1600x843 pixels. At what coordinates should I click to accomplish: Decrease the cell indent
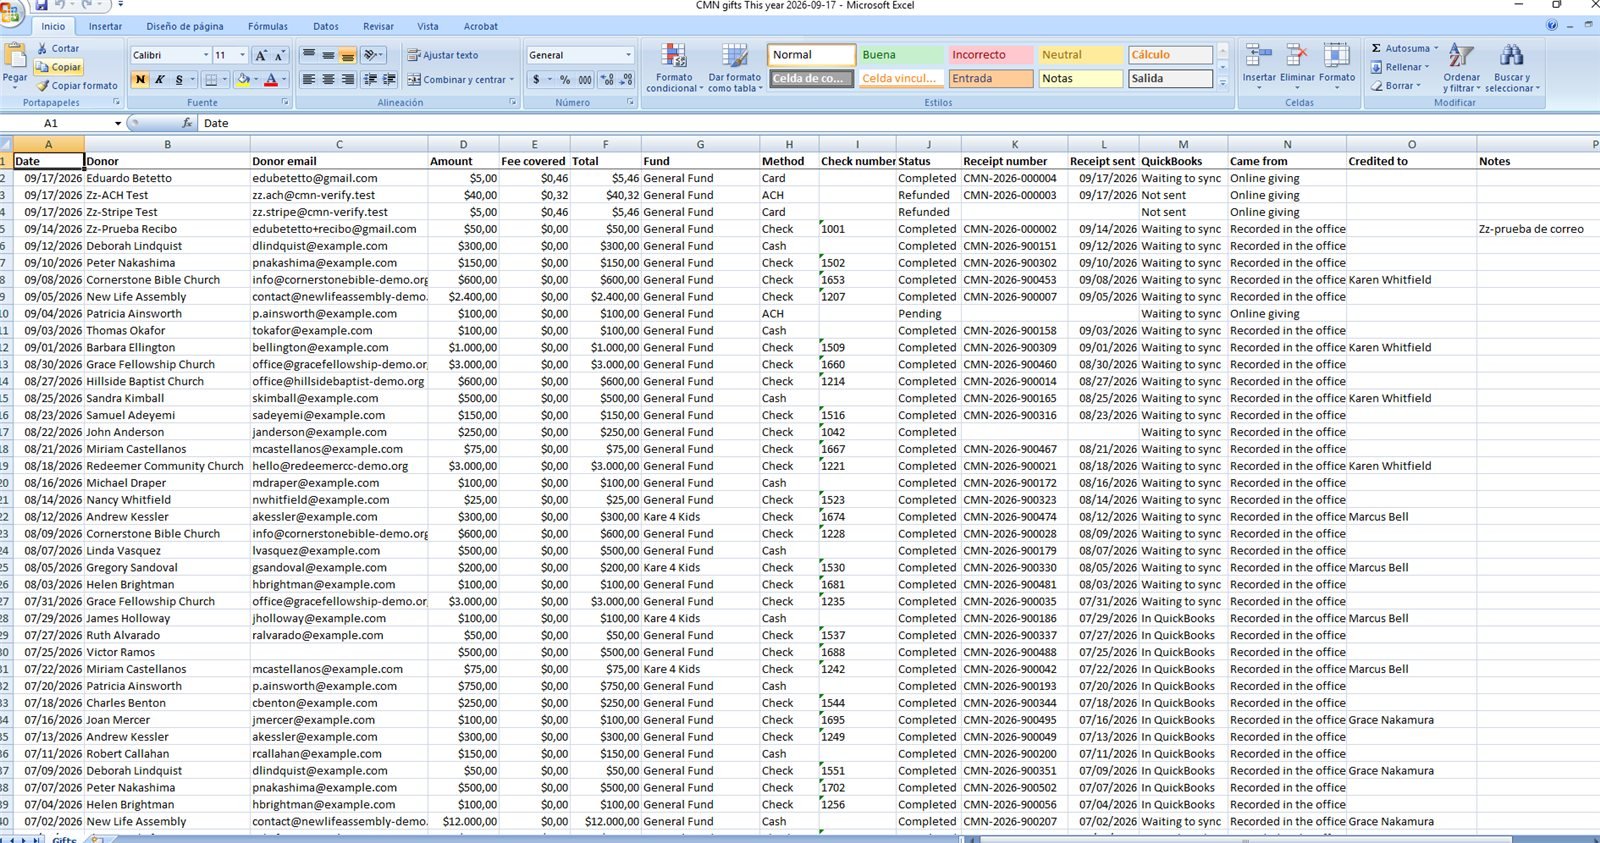(370, 79)
